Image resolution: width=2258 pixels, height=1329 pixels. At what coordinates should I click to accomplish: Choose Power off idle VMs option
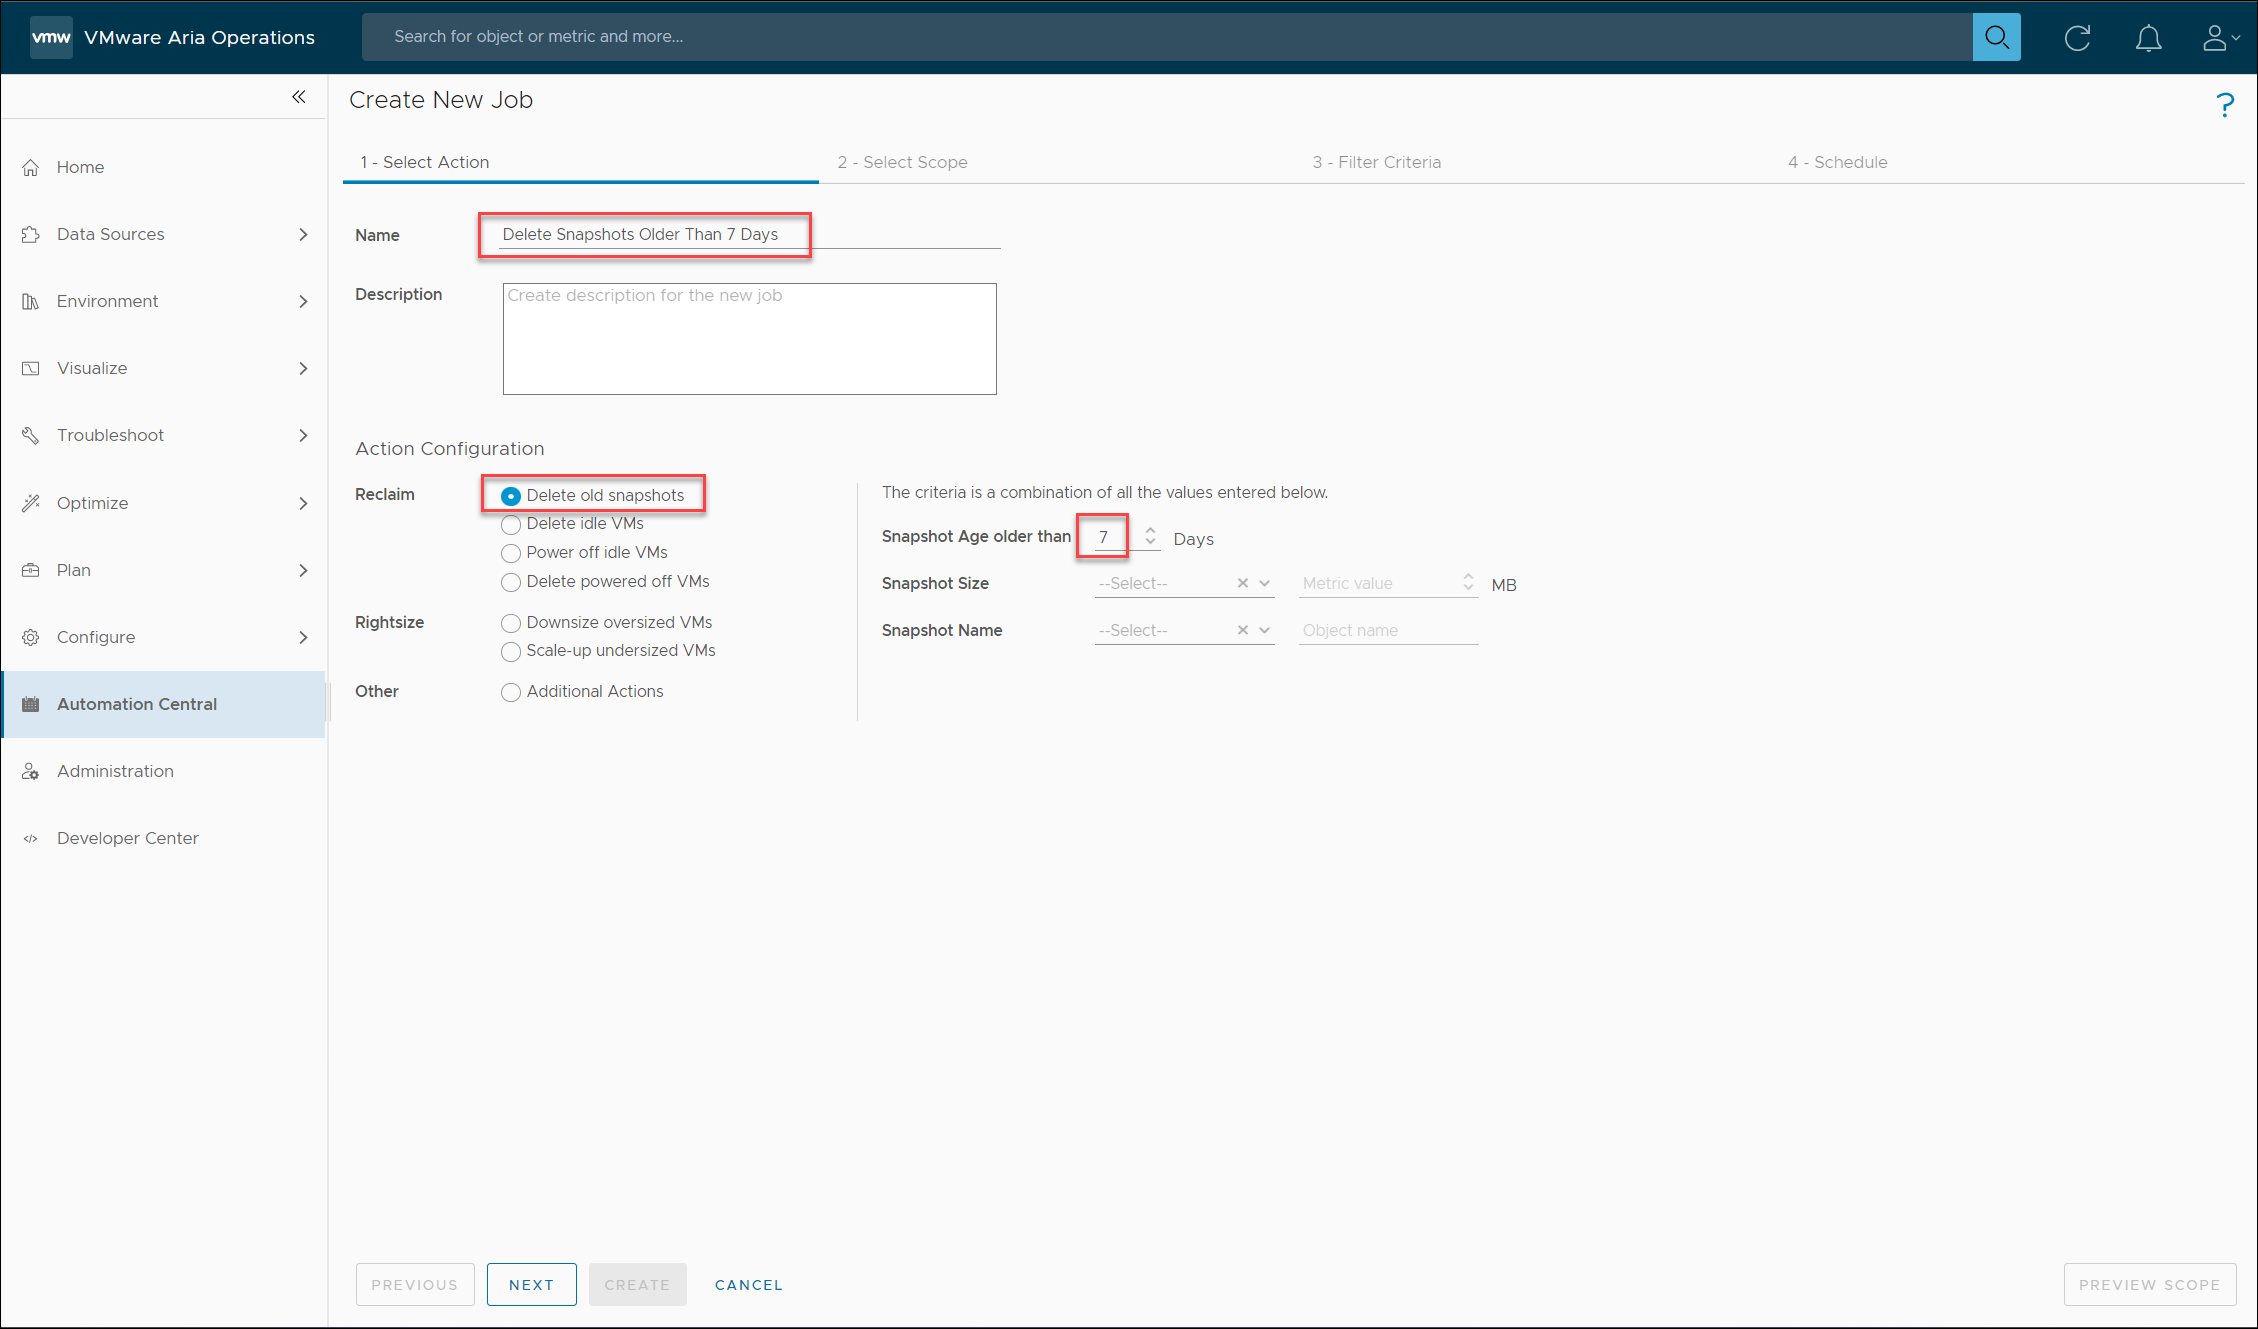coord(511,553)
